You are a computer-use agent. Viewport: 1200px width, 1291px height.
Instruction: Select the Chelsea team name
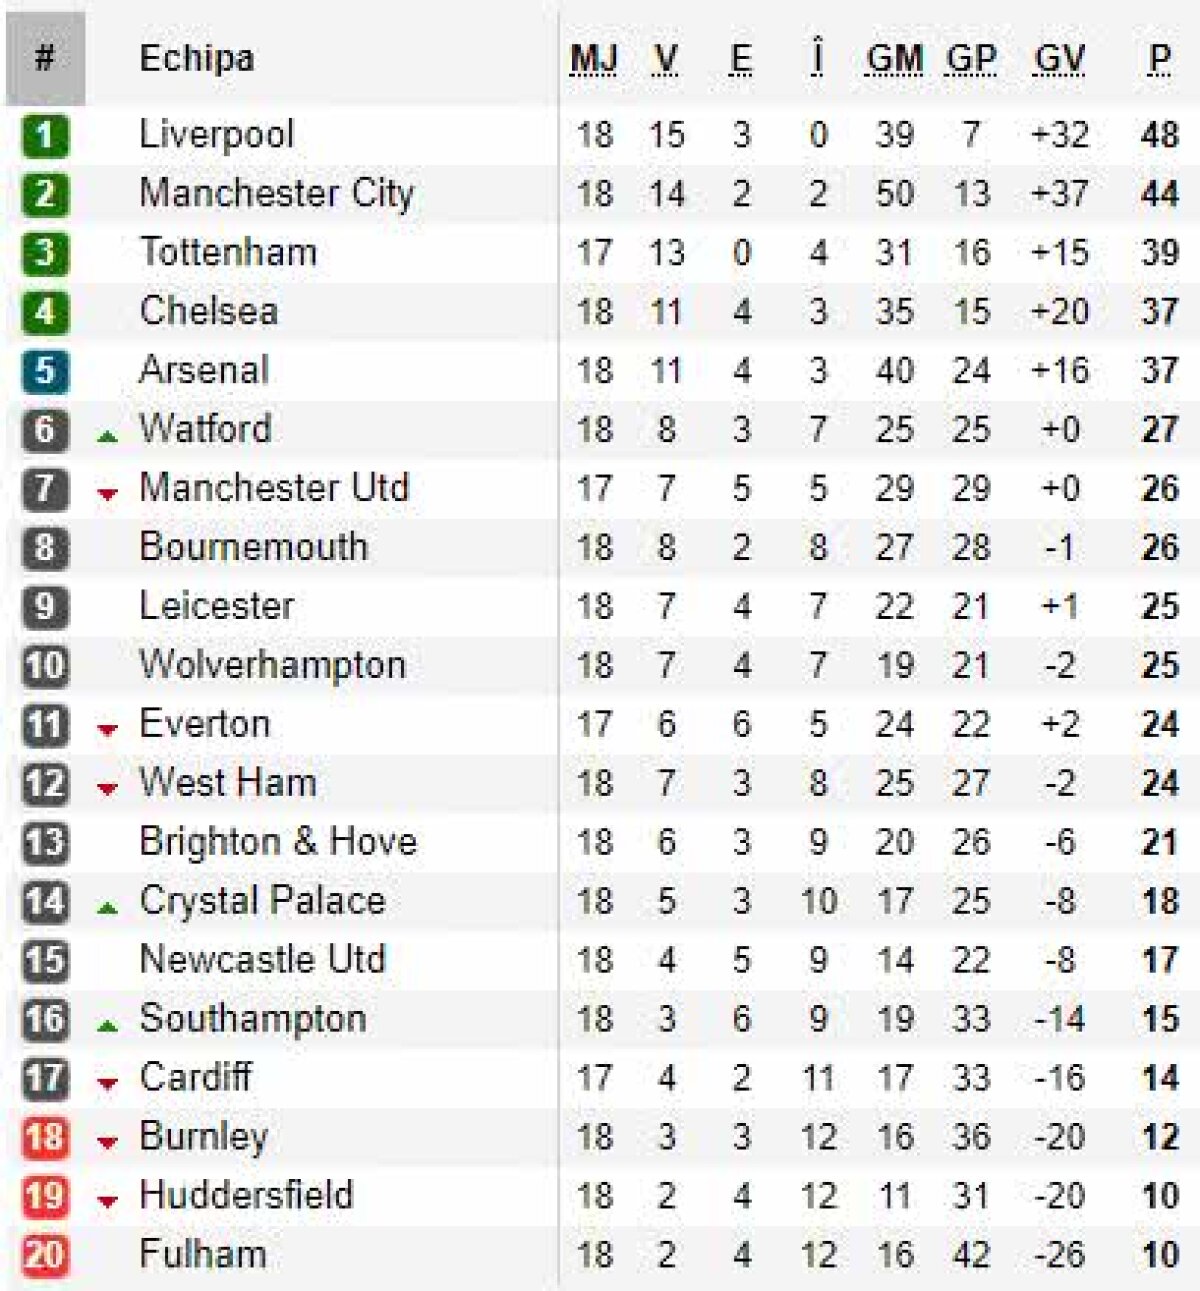(x=208, y=312)
